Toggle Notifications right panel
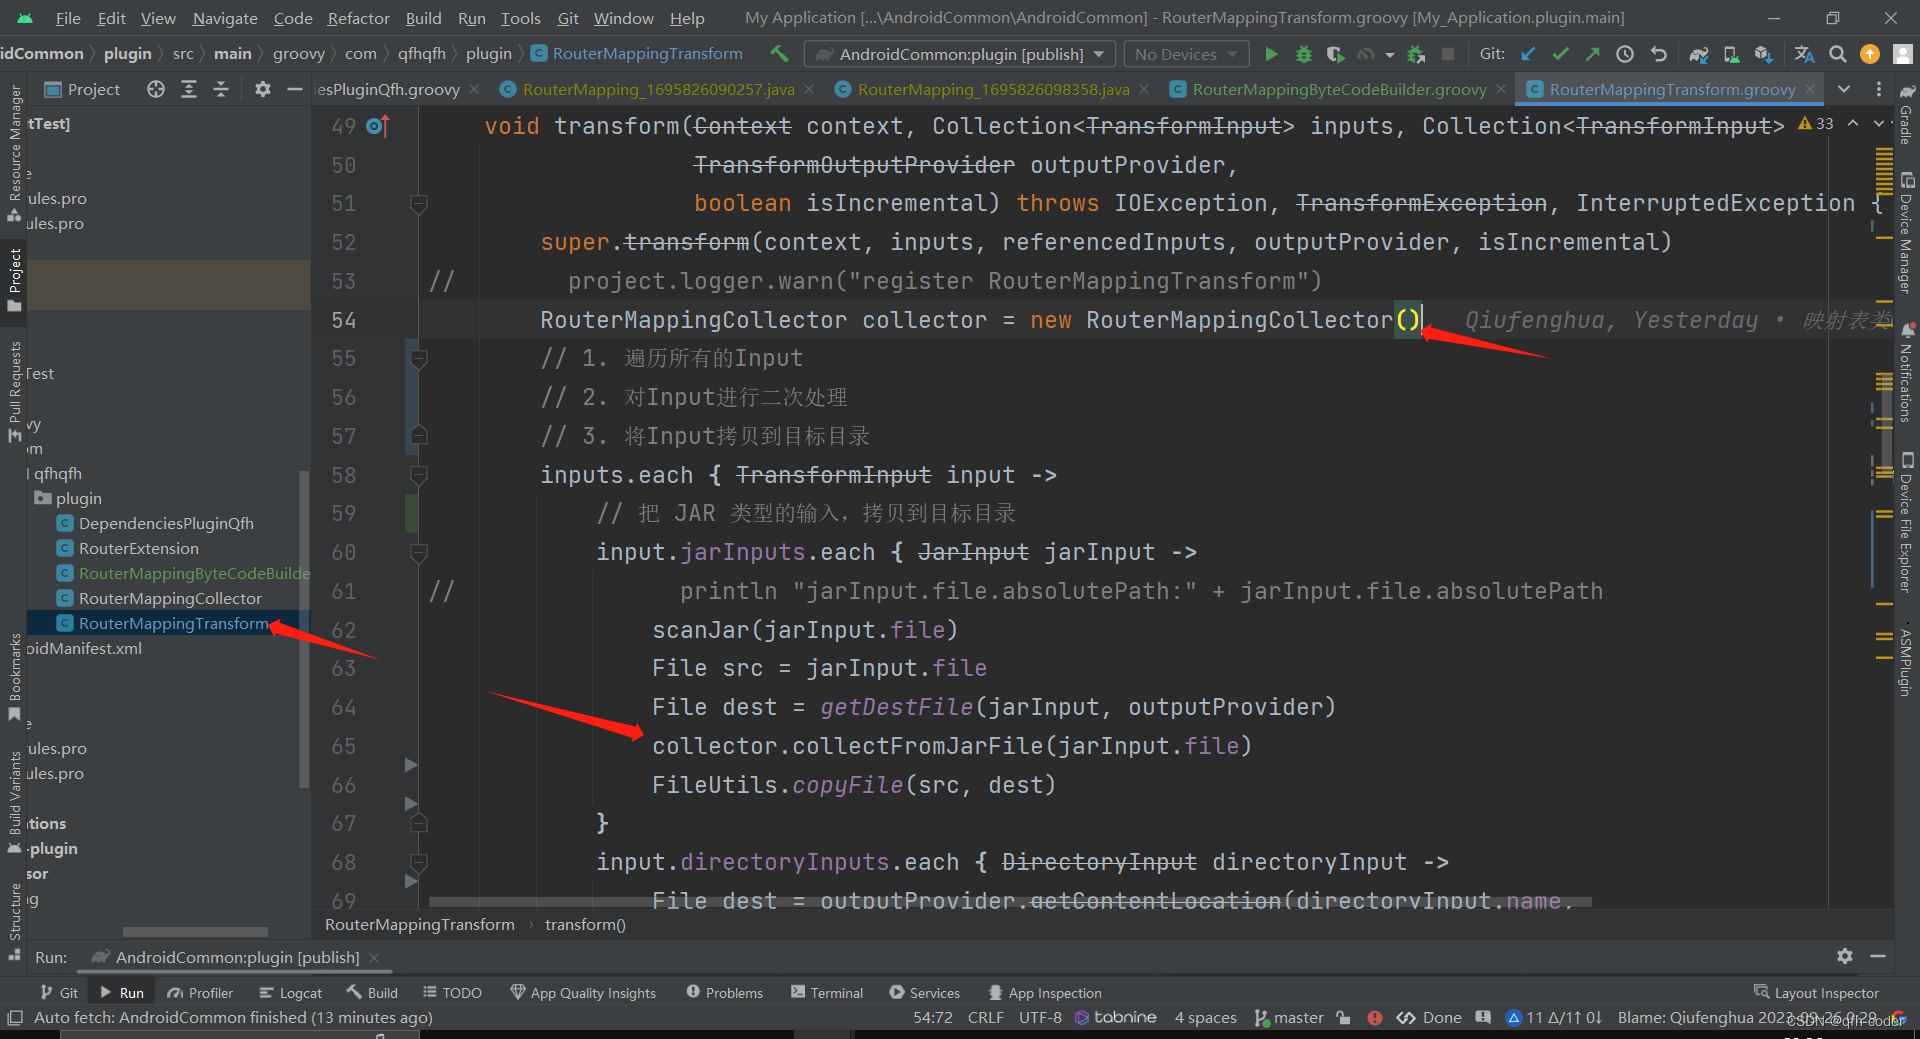 pos(1907,373)
